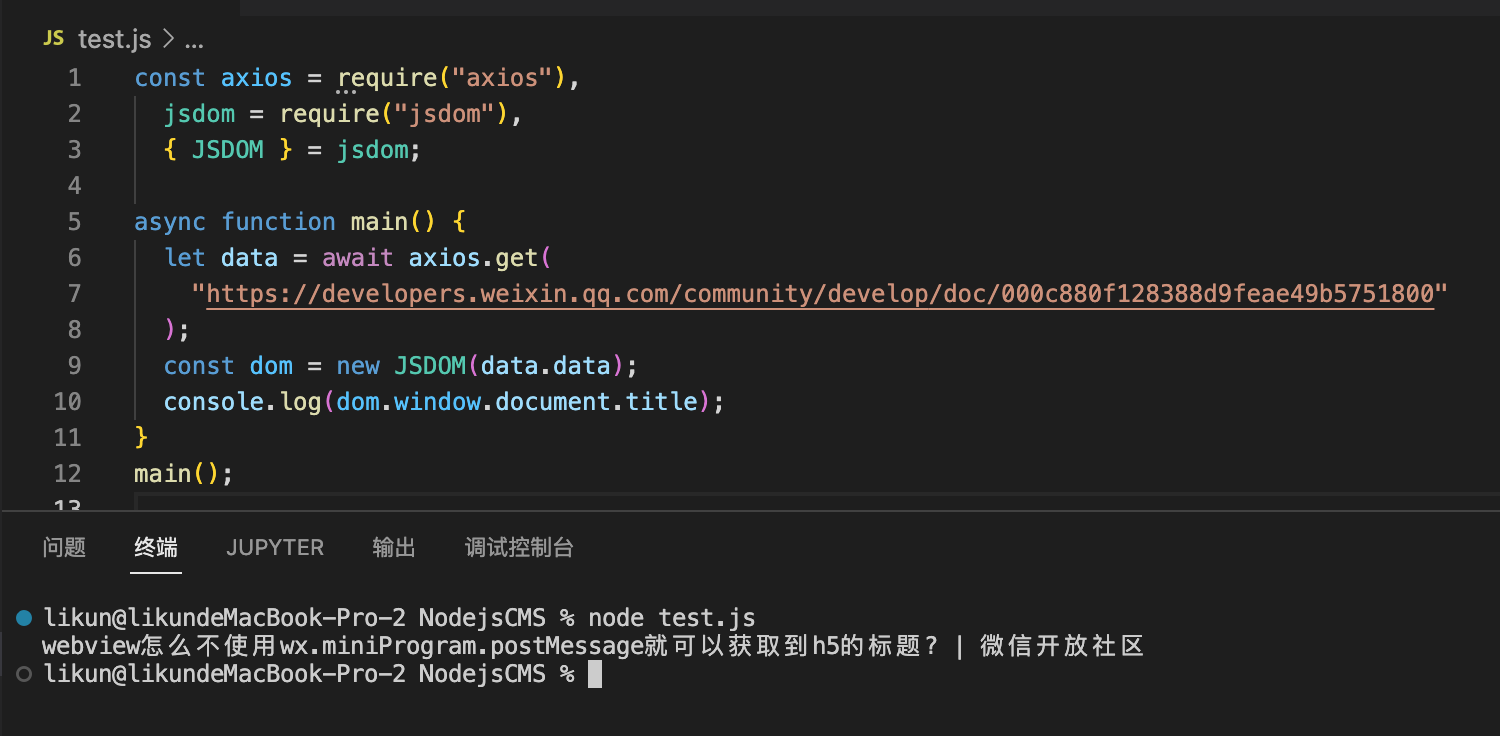
Task: Click 'console.log' on line 10
Action: (x=243, y=402)
